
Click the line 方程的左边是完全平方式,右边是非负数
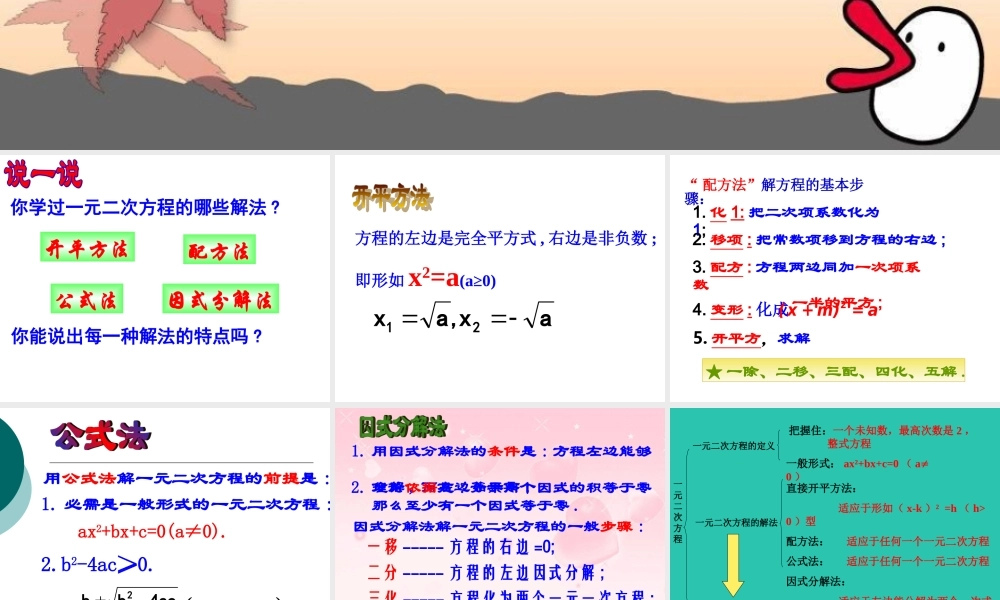[506, 238]
